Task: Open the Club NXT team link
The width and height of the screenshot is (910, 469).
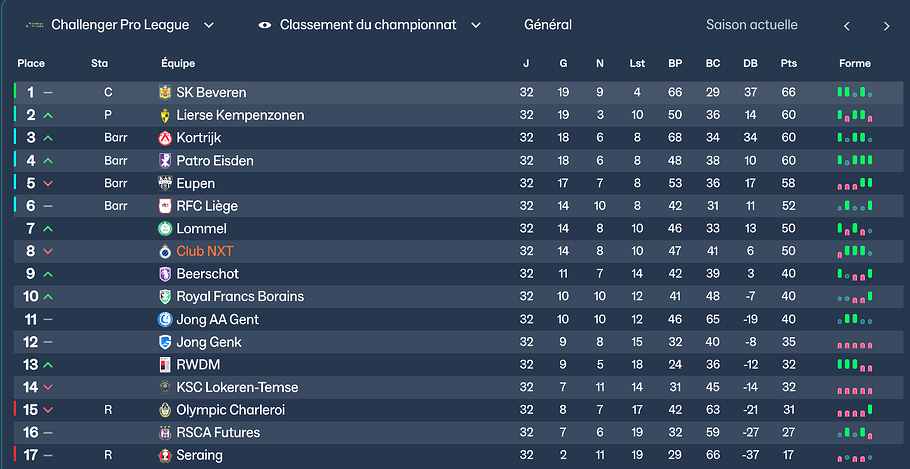Action: (x=205, y=251)
